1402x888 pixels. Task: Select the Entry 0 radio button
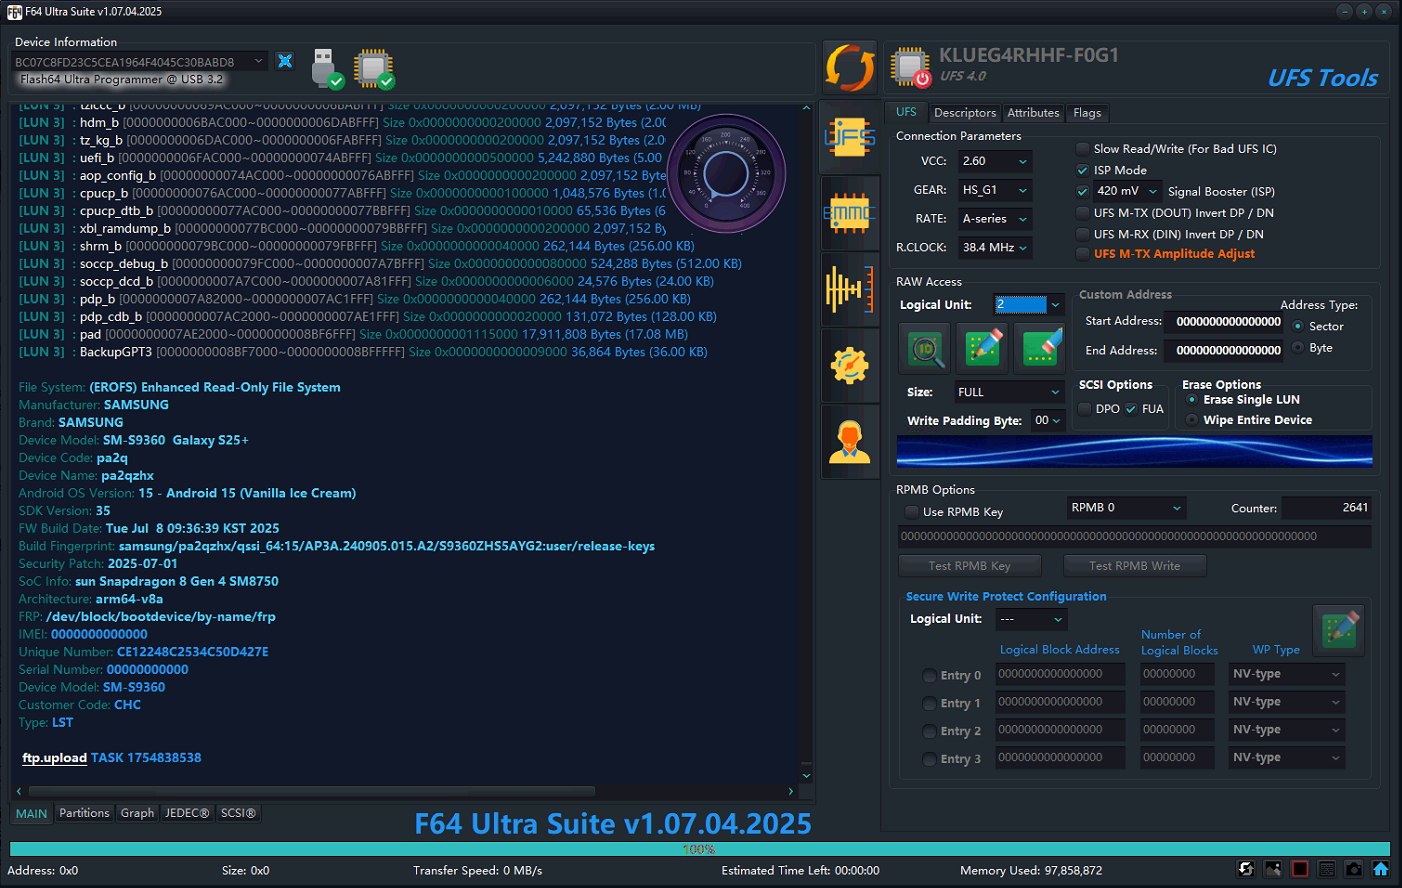pos(930,676)
